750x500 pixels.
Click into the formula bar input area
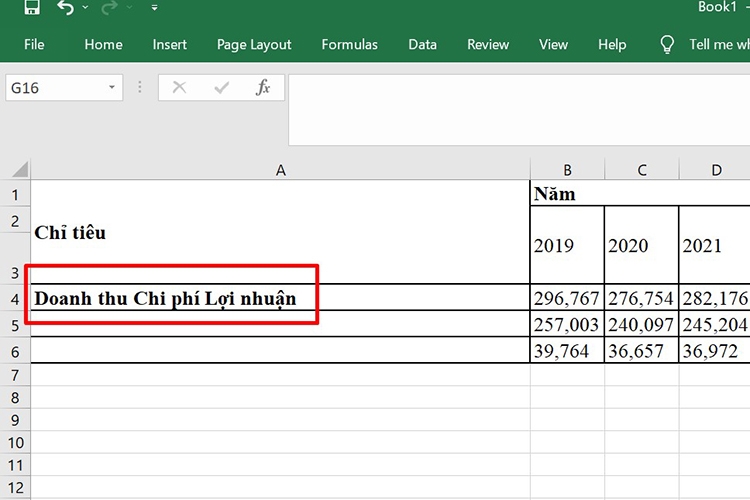click(x=519, y=110)
